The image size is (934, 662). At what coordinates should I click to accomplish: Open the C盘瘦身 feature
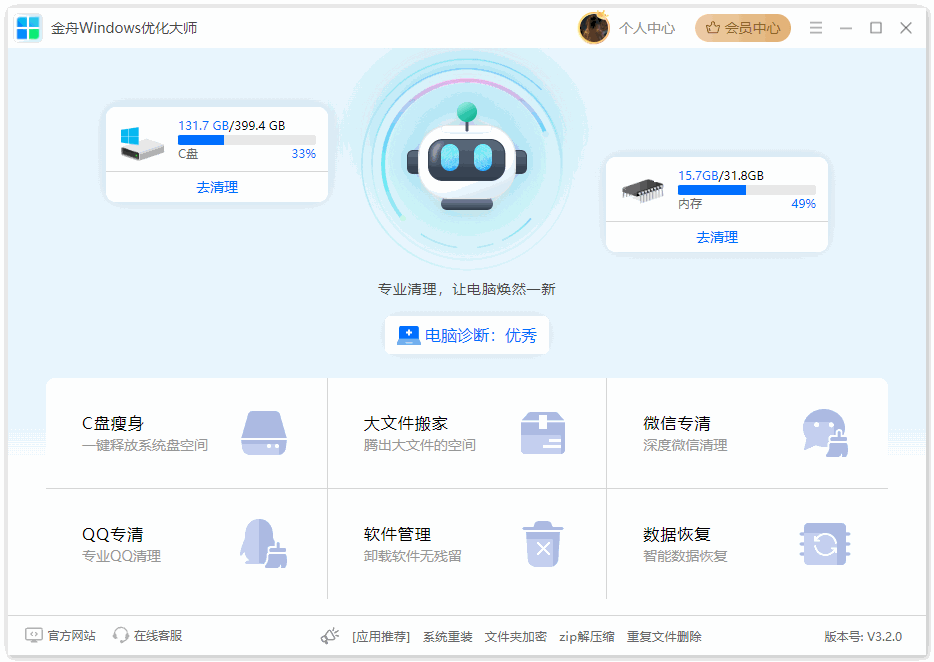pos(186,433)
